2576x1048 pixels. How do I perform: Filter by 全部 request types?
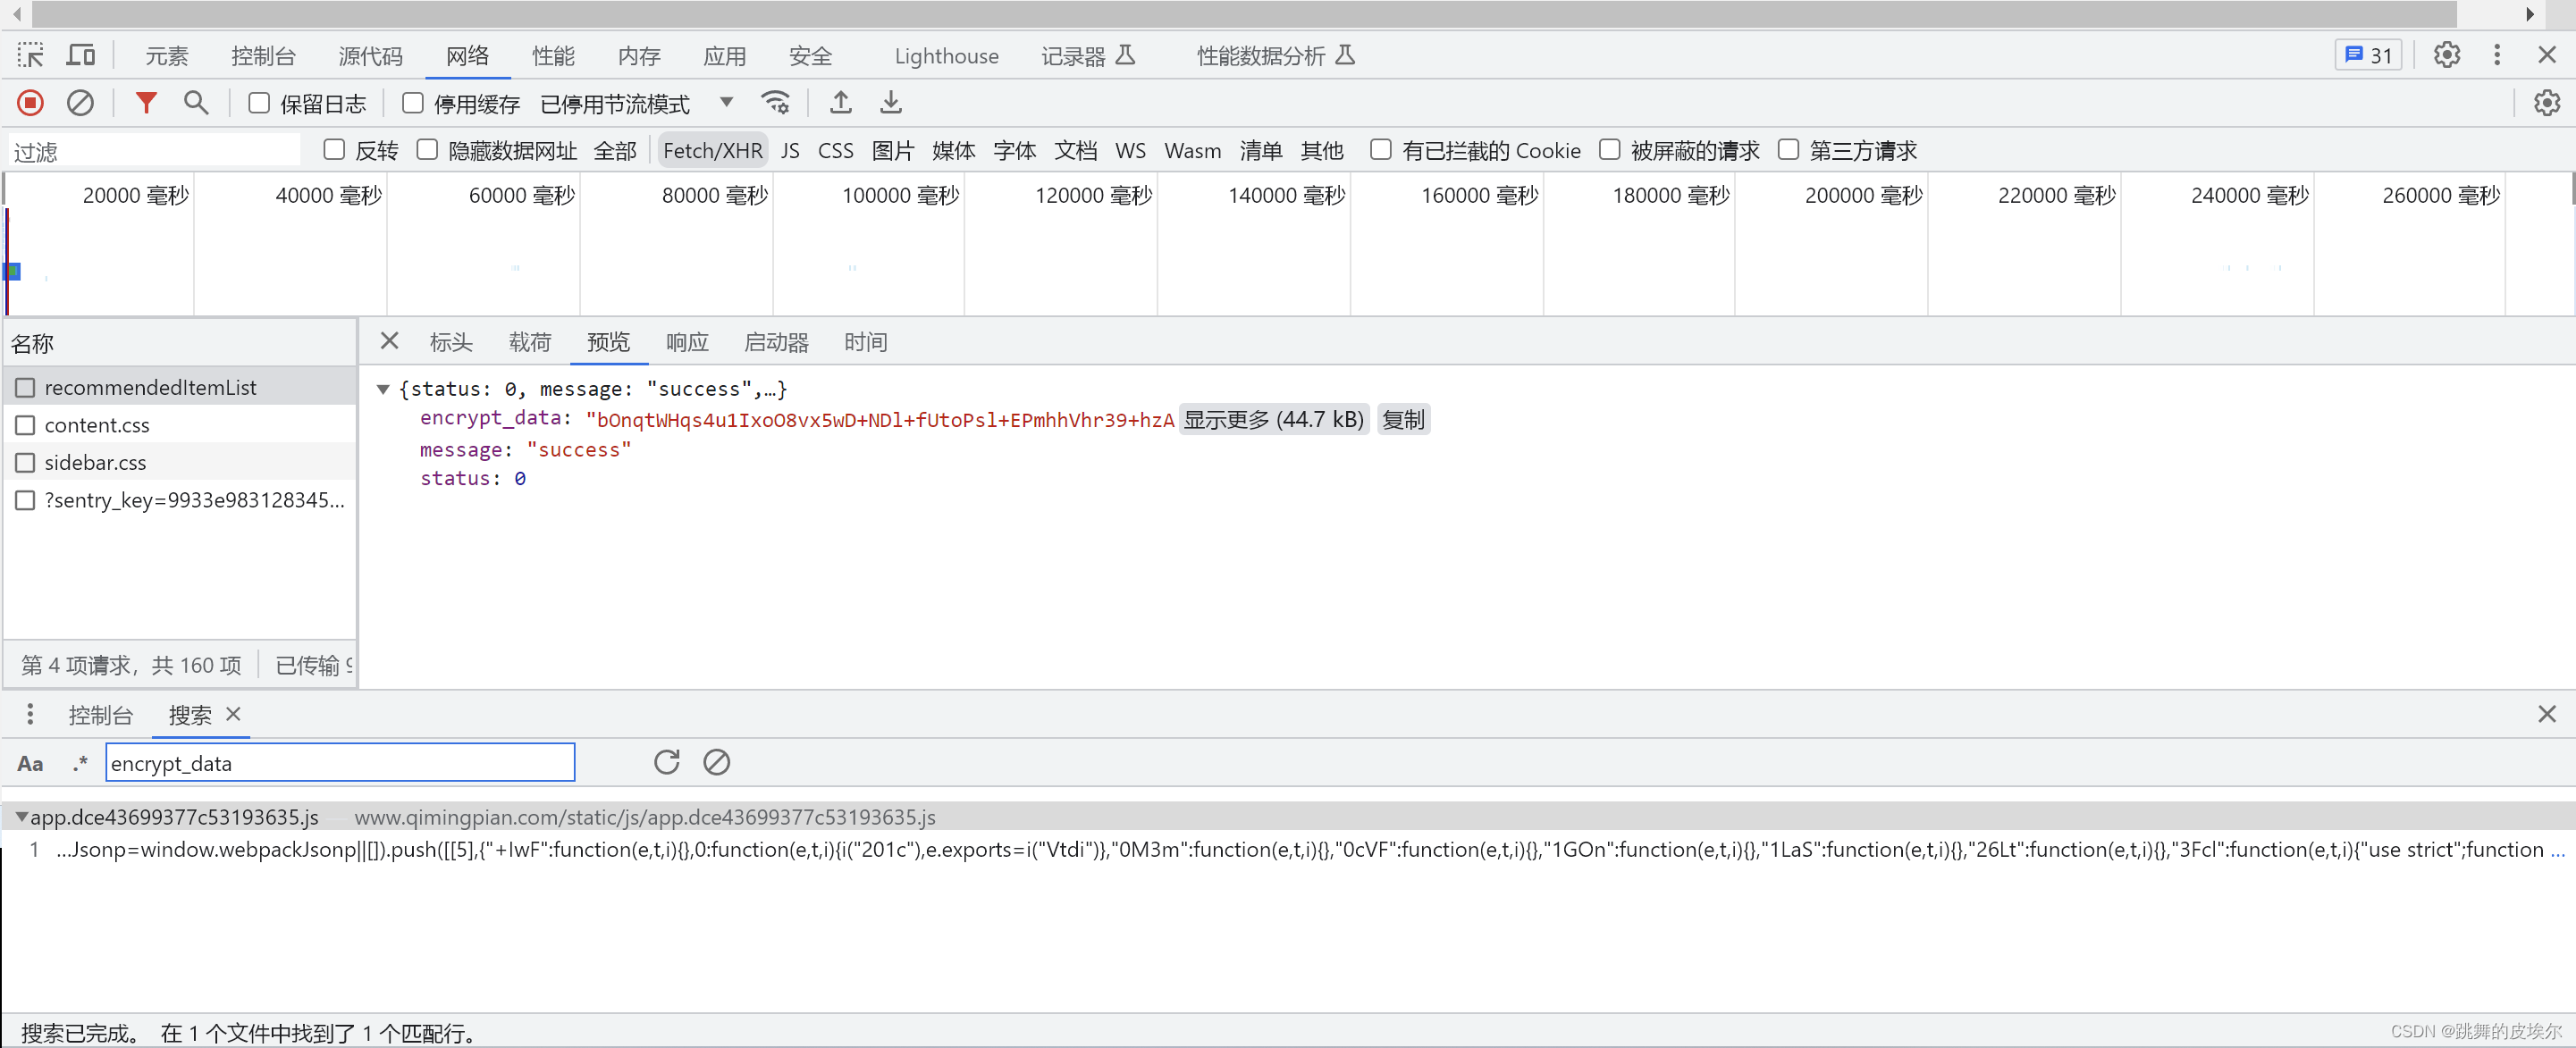click(x=615, y=151)
